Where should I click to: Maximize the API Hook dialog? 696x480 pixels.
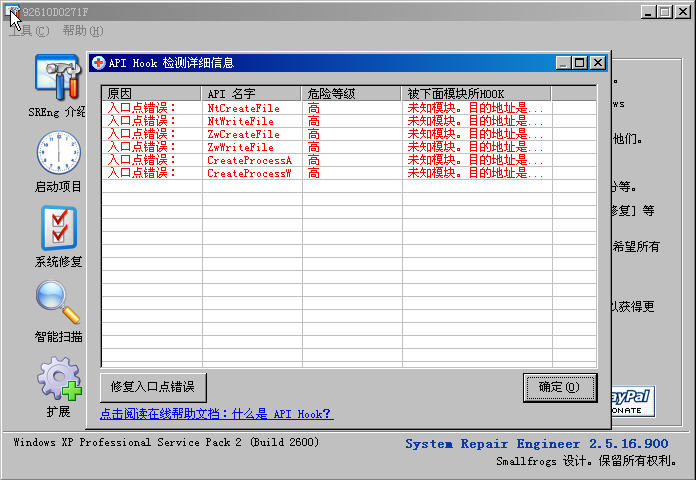(580, 63)
